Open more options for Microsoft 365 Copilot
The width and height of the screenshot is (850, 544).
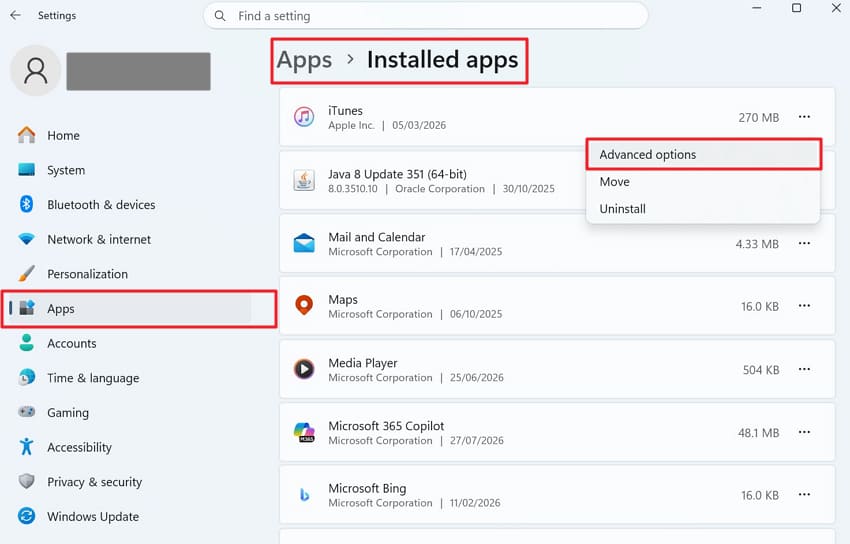coord(804,432)
